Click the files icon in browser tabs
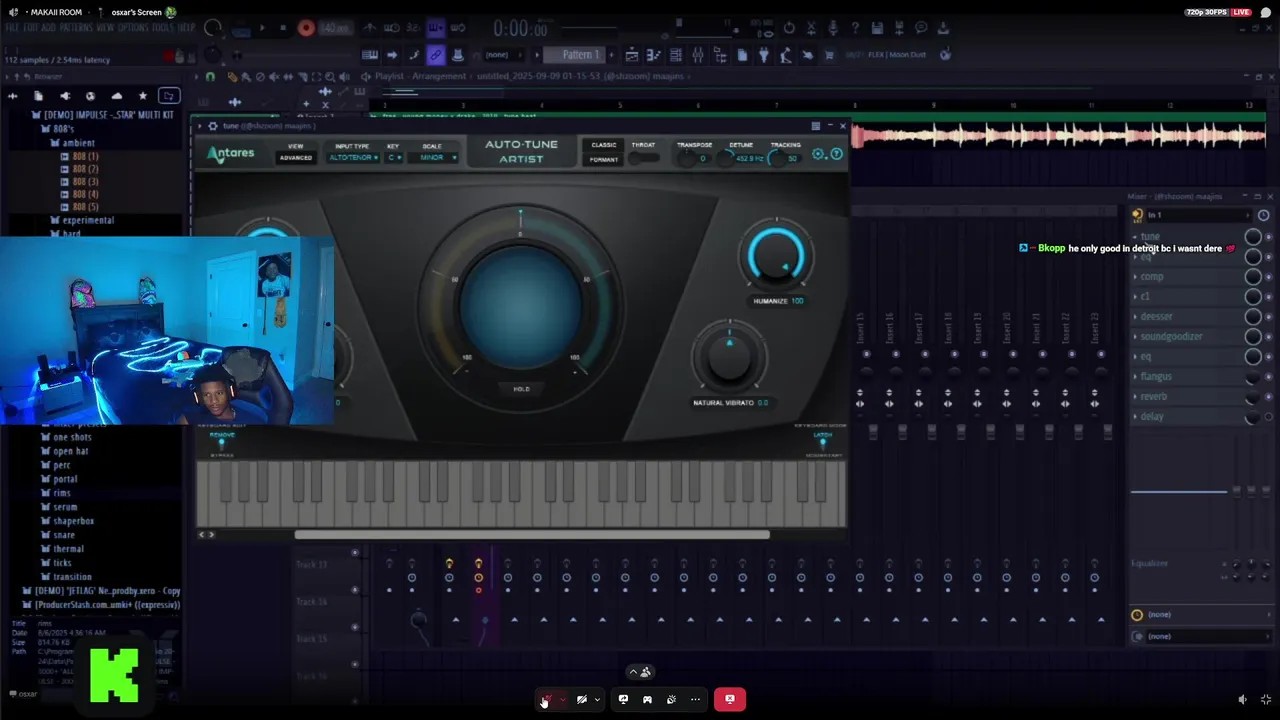The height and width of the screenshot is (720, 1280). pyautogui.click(x=38, y=96)
